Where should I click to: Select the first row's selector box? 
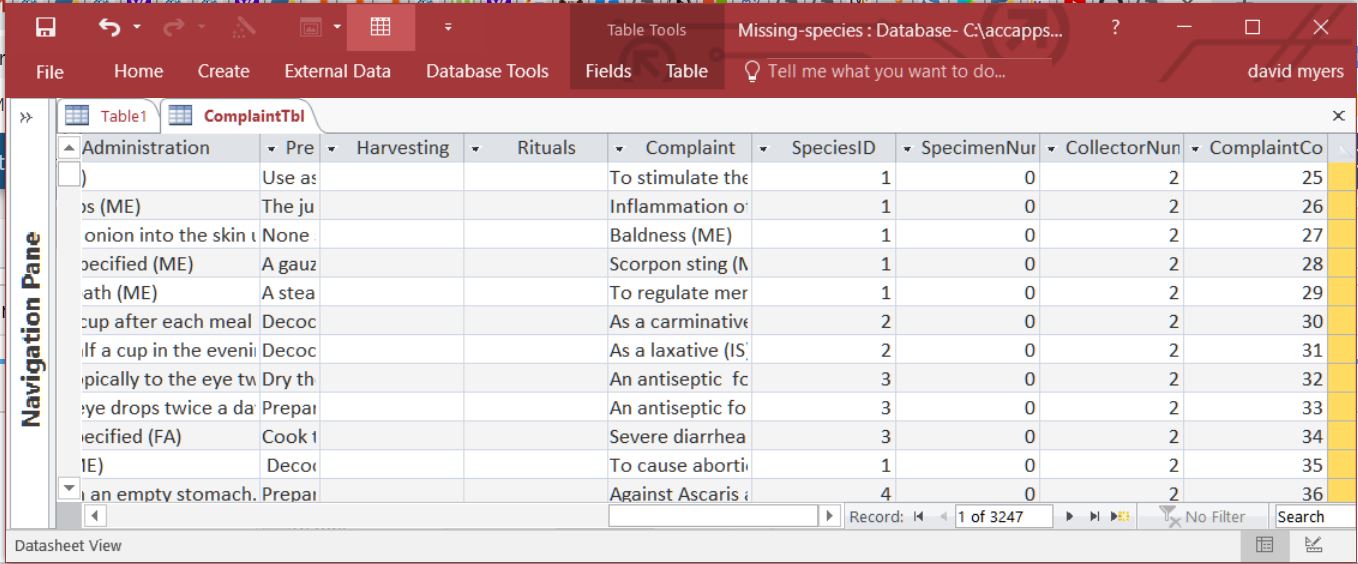pos(68,176)
